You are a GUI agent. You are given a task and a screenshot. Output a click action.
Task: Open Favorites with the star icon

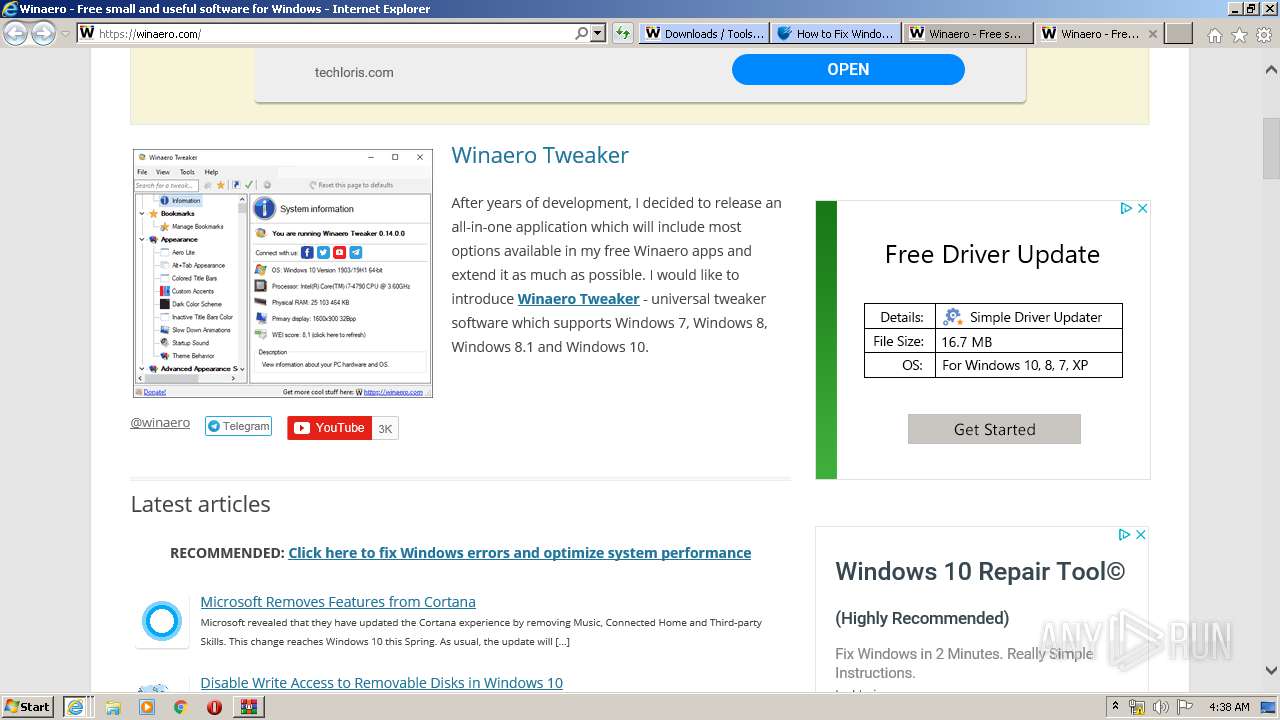point(1239,34)
